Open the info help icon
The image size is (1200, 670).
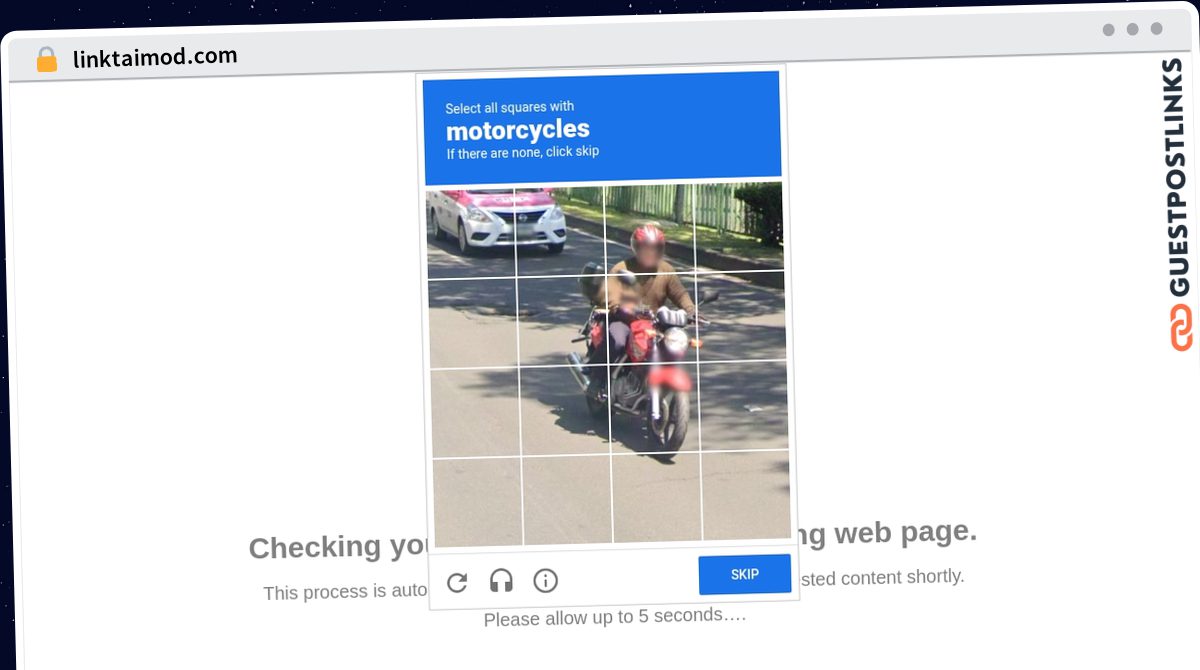point(545,580)
